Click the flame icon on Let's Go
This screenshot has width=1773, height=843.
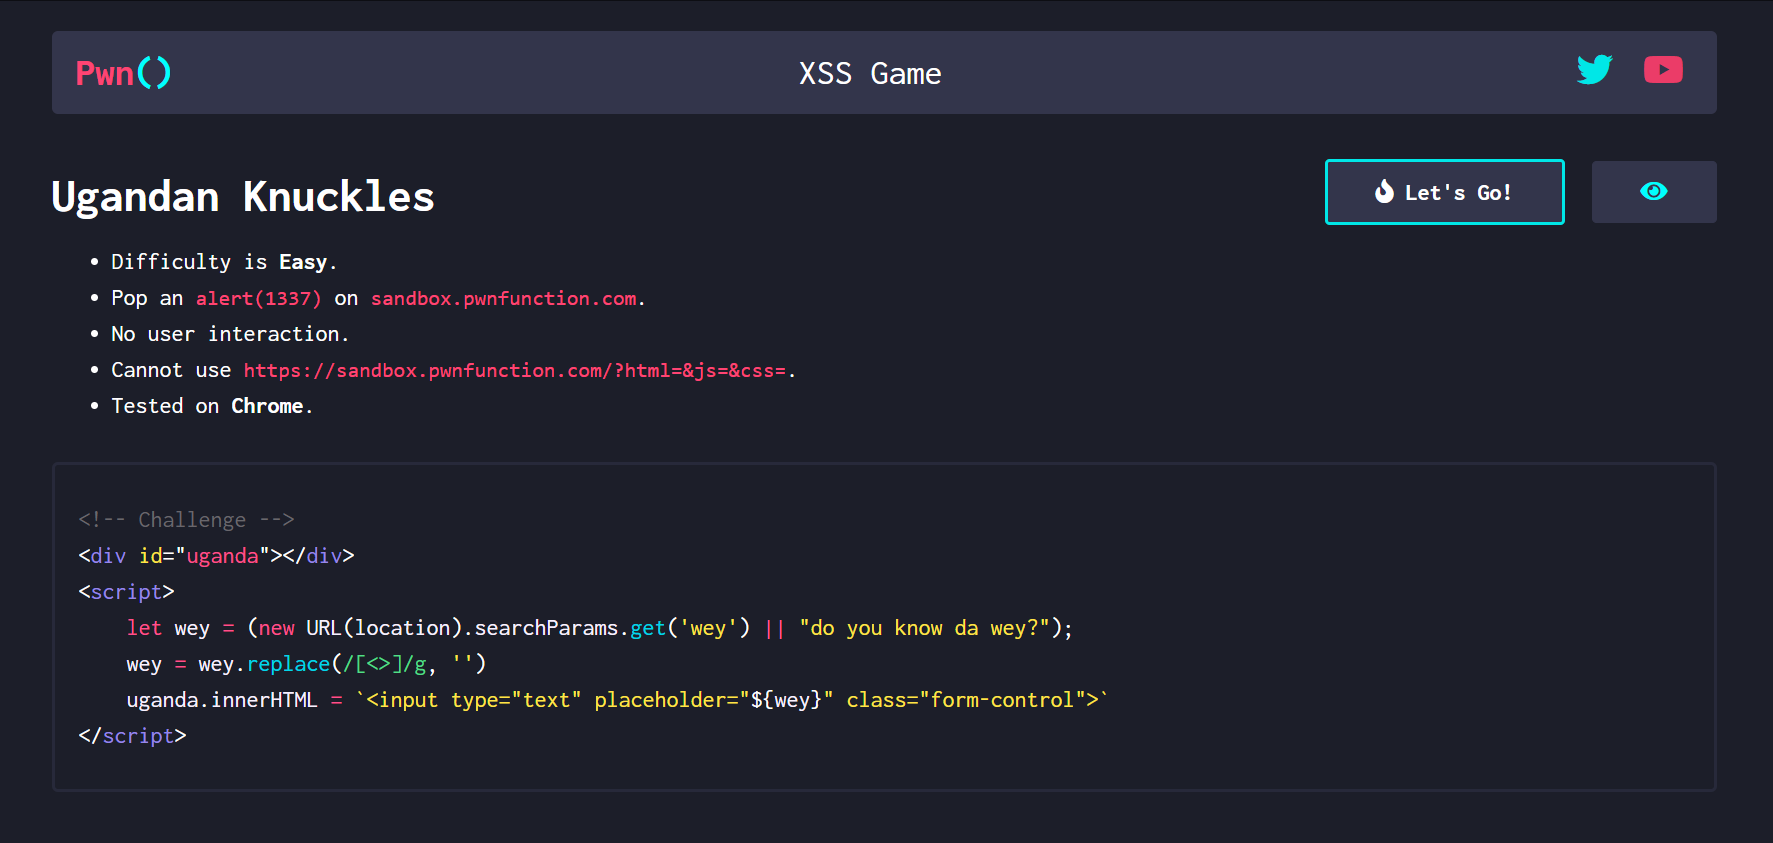point(1384,192)
